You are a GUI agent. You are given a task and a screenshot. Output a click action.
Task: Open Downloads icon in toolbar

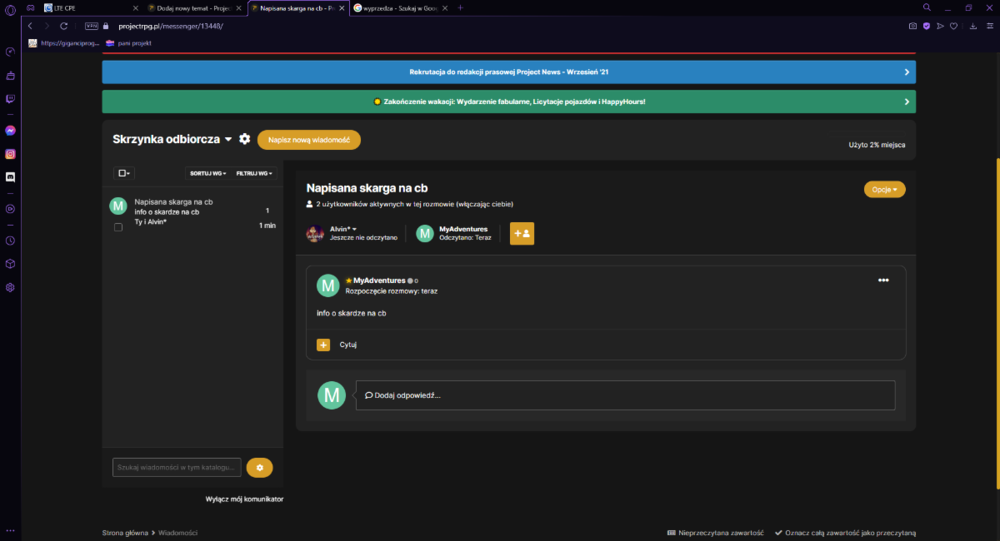(x=973, y=26)
